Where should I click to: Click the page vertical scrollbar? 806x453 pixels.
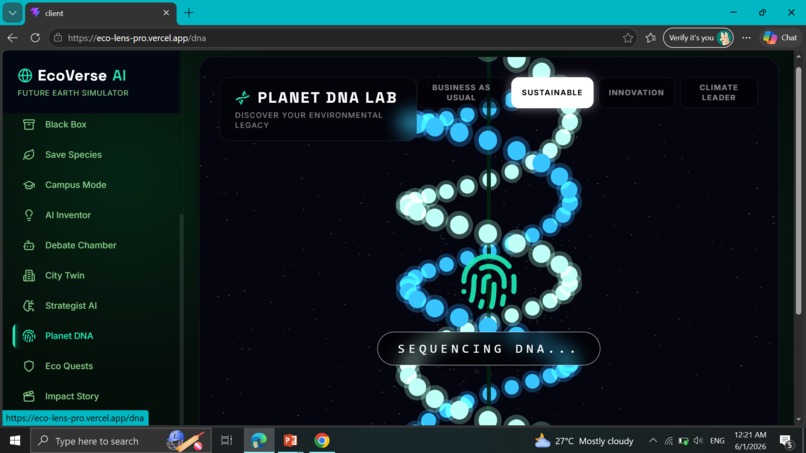tap(798, 190)
